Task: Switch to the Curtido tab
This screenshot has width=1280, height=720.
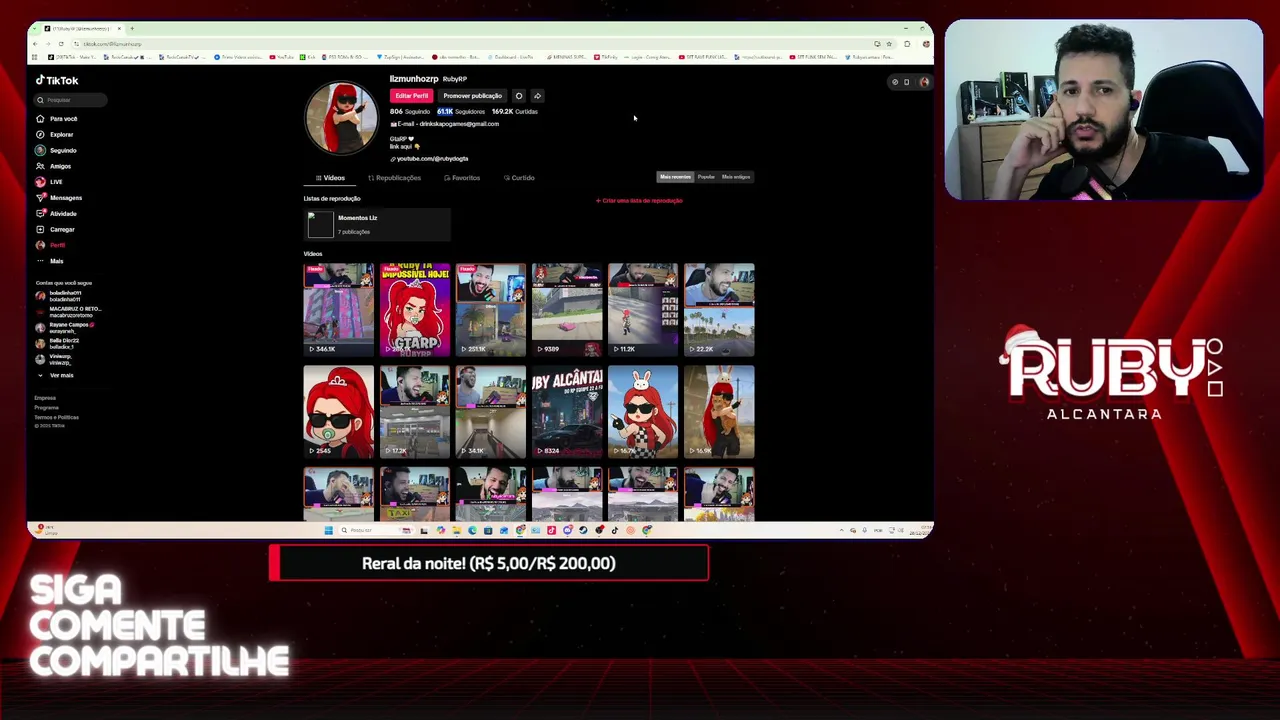Action: click(519, 178)
